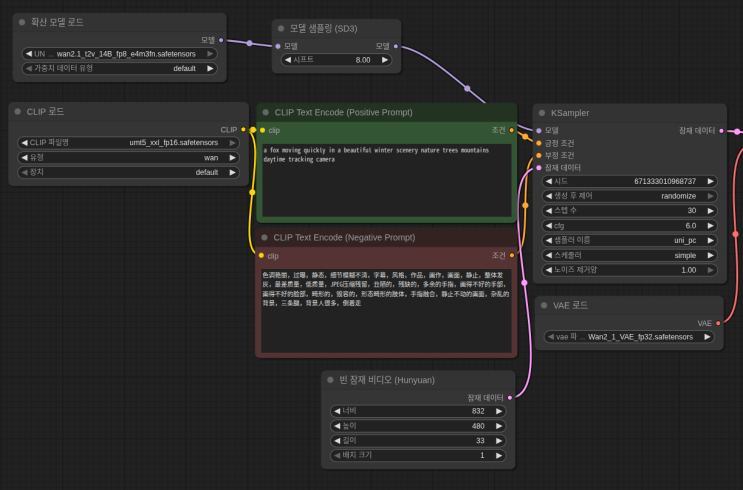743x490 pixels.
Task: Collapse the Negative Prompt CLIP Text Encode node
Action: click(265, 237)
